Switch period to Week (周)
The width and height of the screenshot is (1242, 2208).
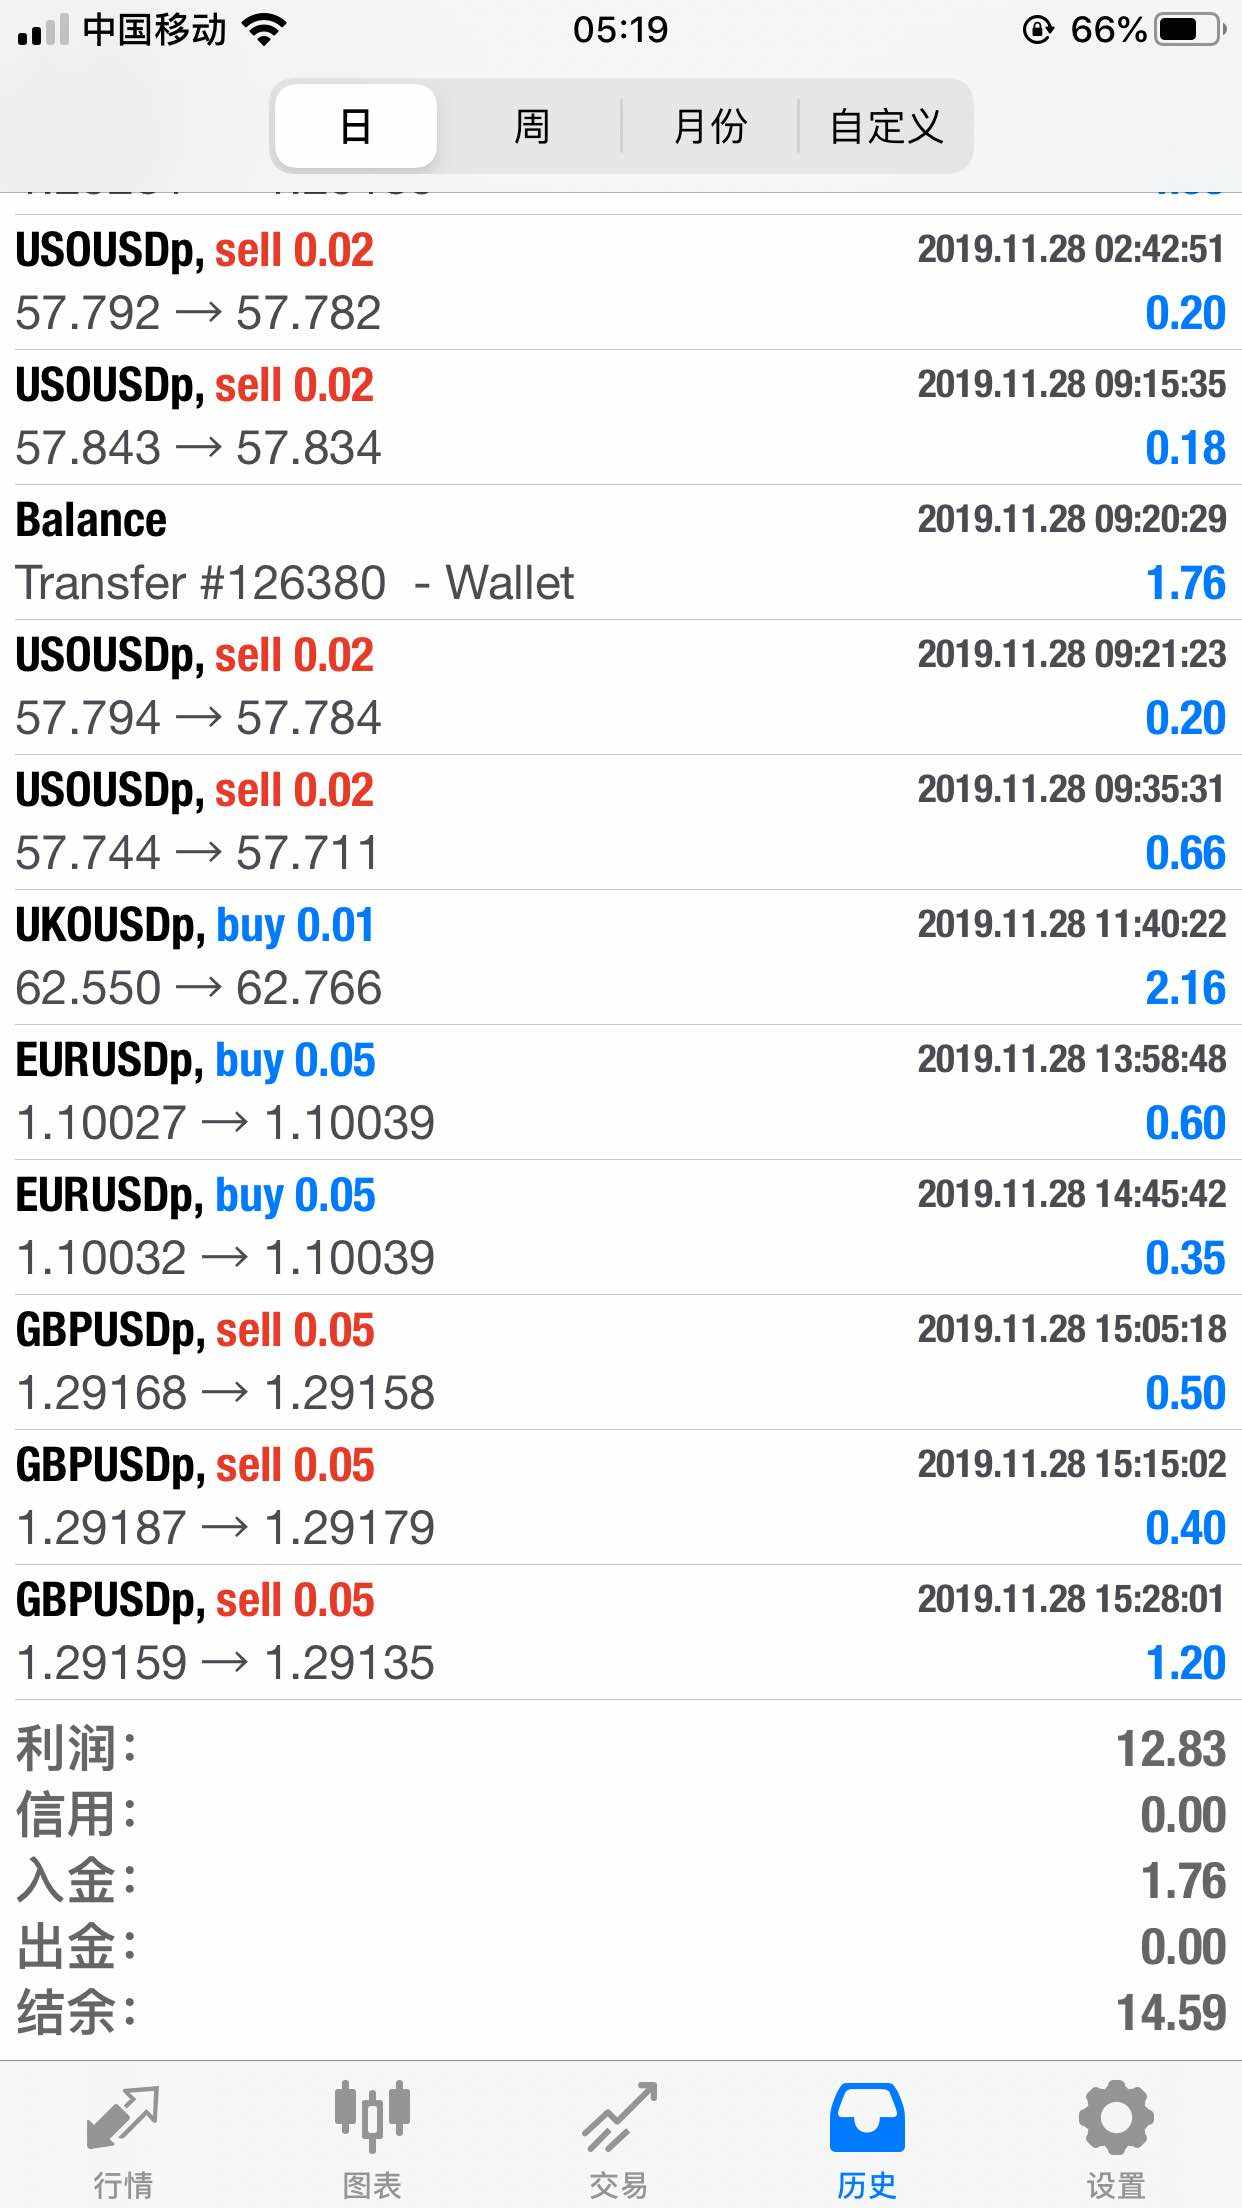click(x=531, y=127)
